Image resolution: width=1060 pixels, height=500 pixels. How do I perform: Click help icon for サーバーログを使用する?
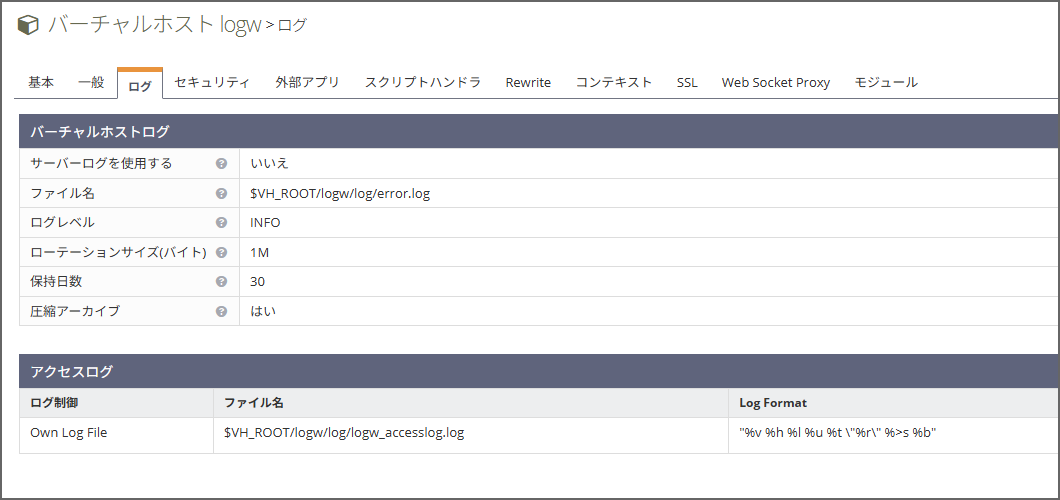(221, 164)
